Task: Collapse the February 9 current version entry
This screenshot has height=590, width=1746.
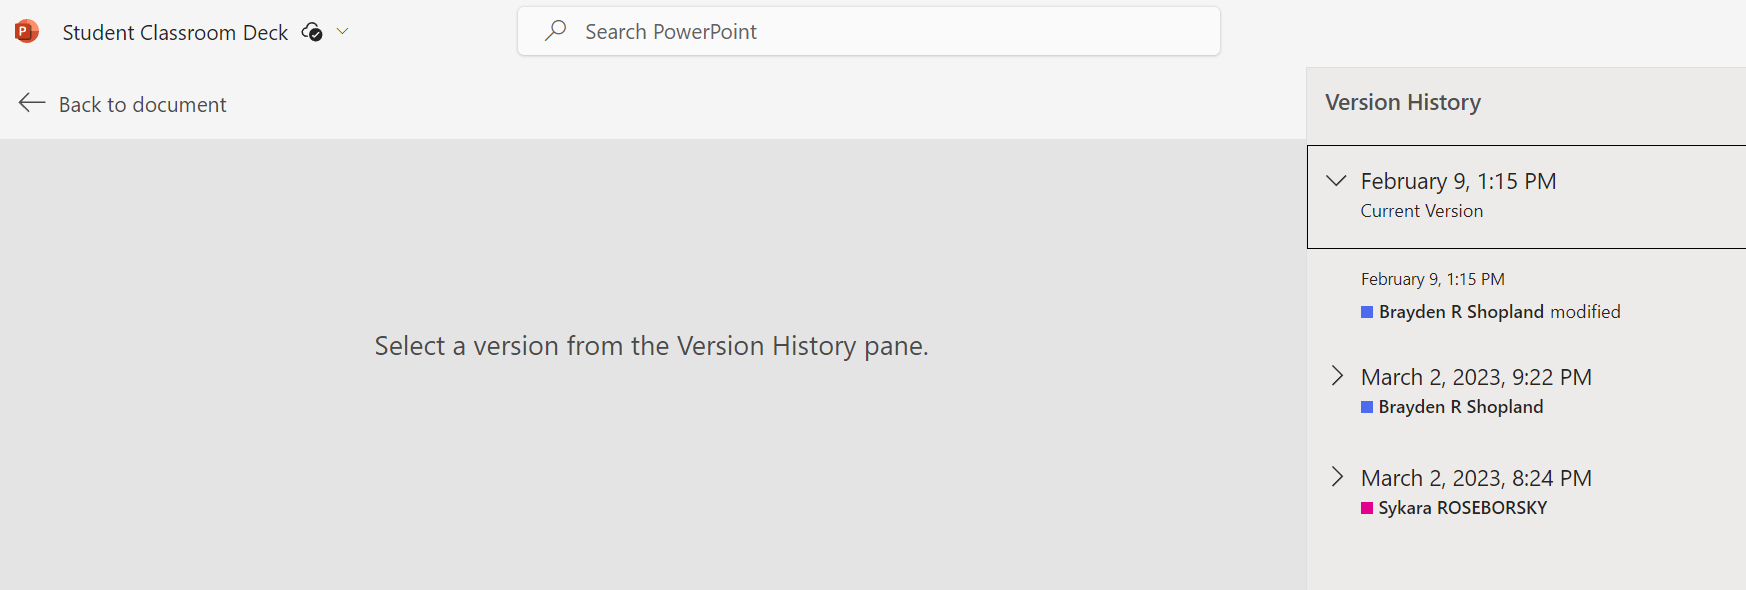Action: [x=1336, y=181]
